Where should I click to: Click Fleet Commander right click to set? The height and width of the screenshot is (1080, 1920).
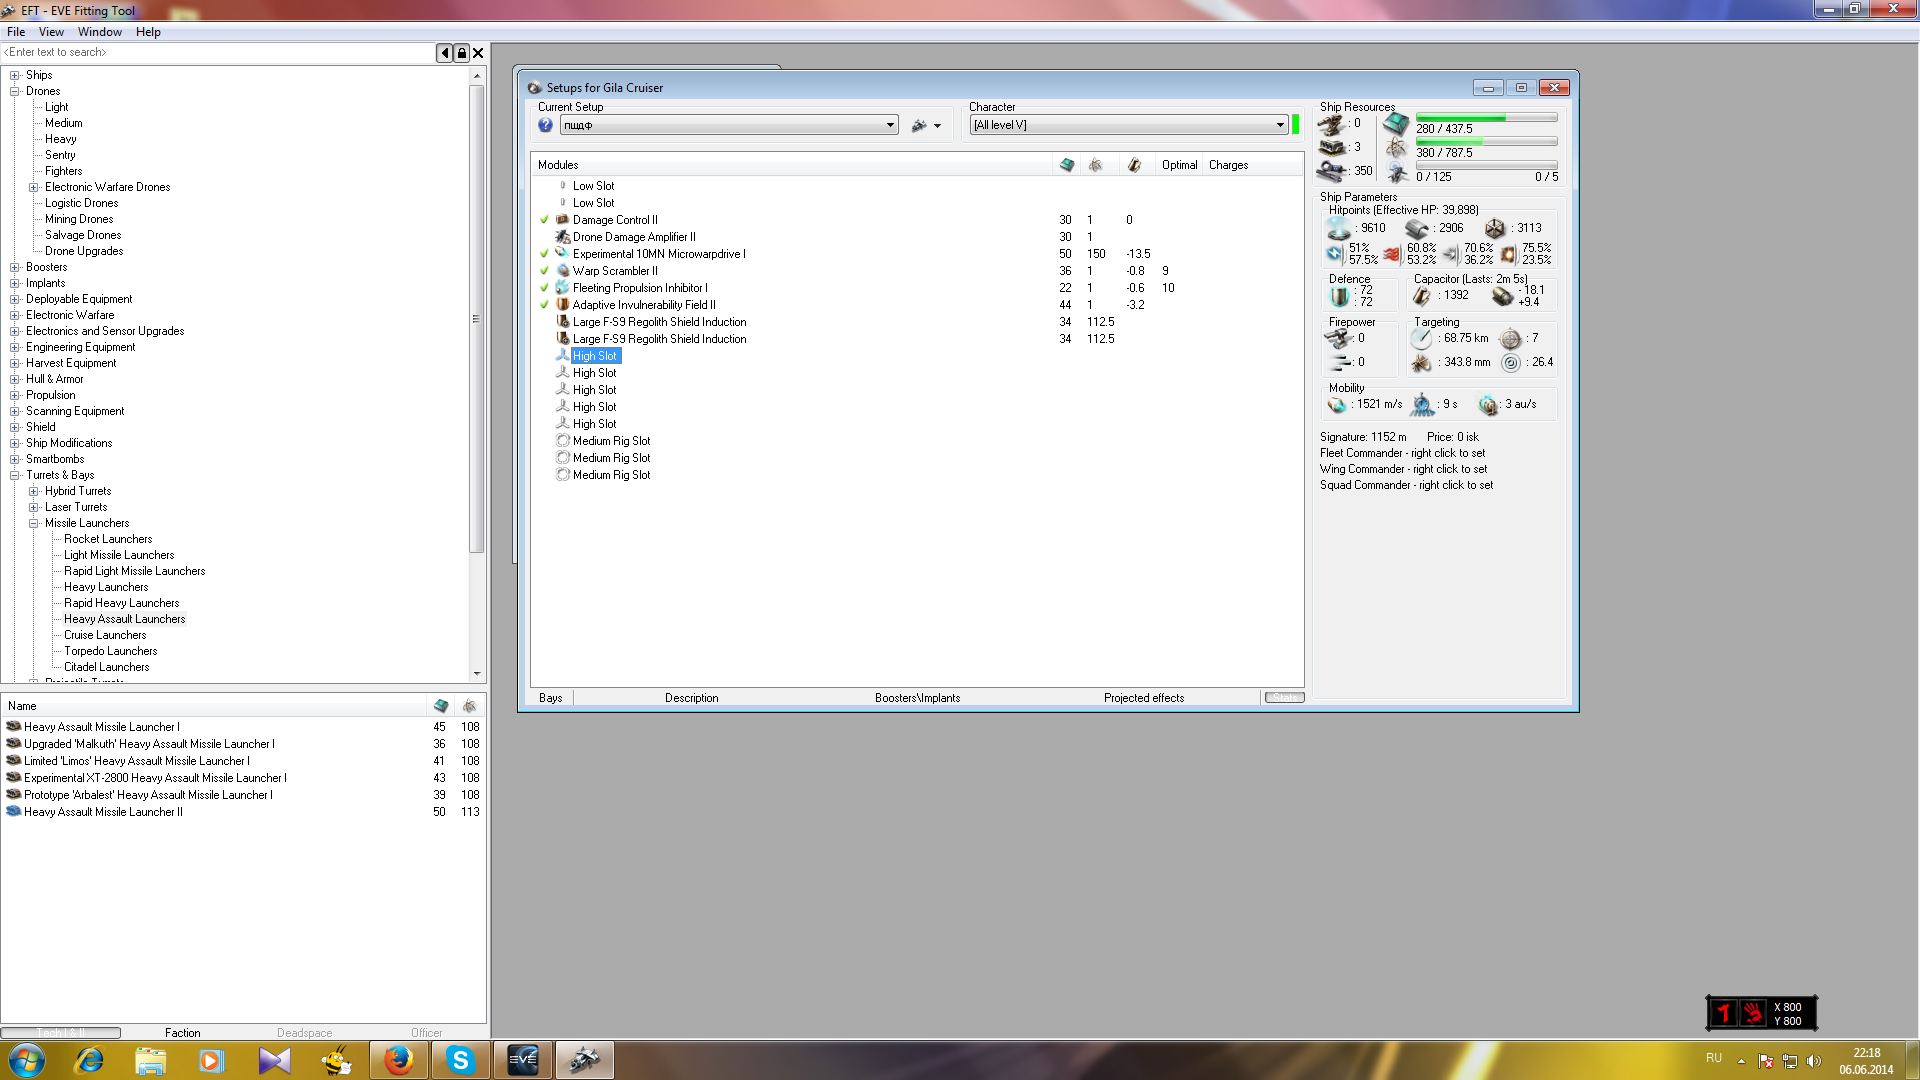[x=1402, y=453]
